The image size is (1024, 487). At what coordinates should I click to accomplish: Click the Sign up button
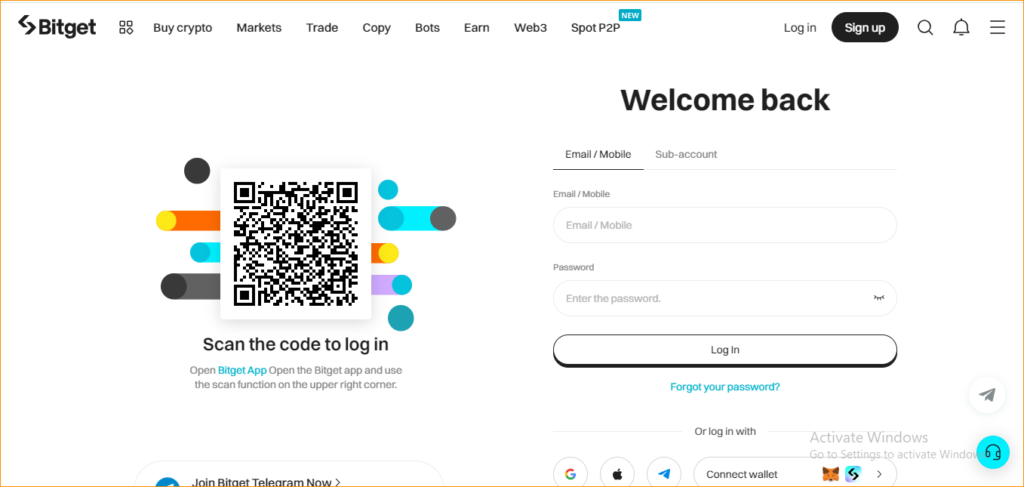coord(865,27)
